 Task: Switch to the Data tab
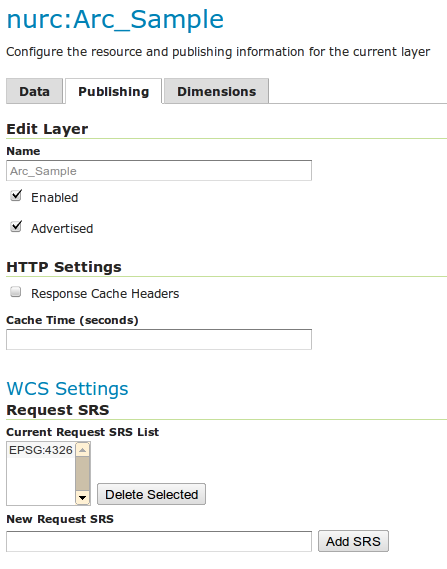(34, 91)
